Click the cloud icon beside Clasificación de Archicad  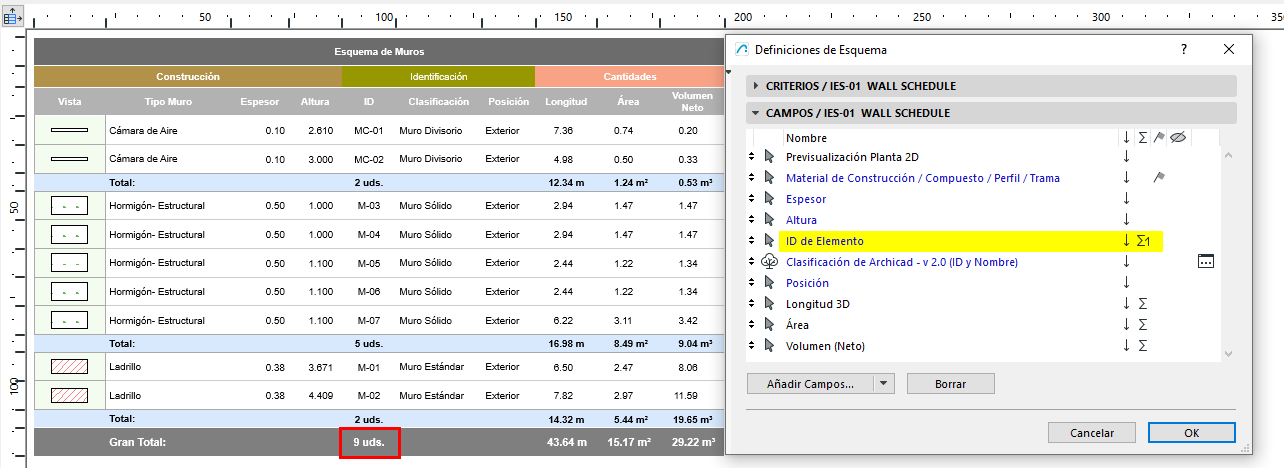[x=769, y=262]
